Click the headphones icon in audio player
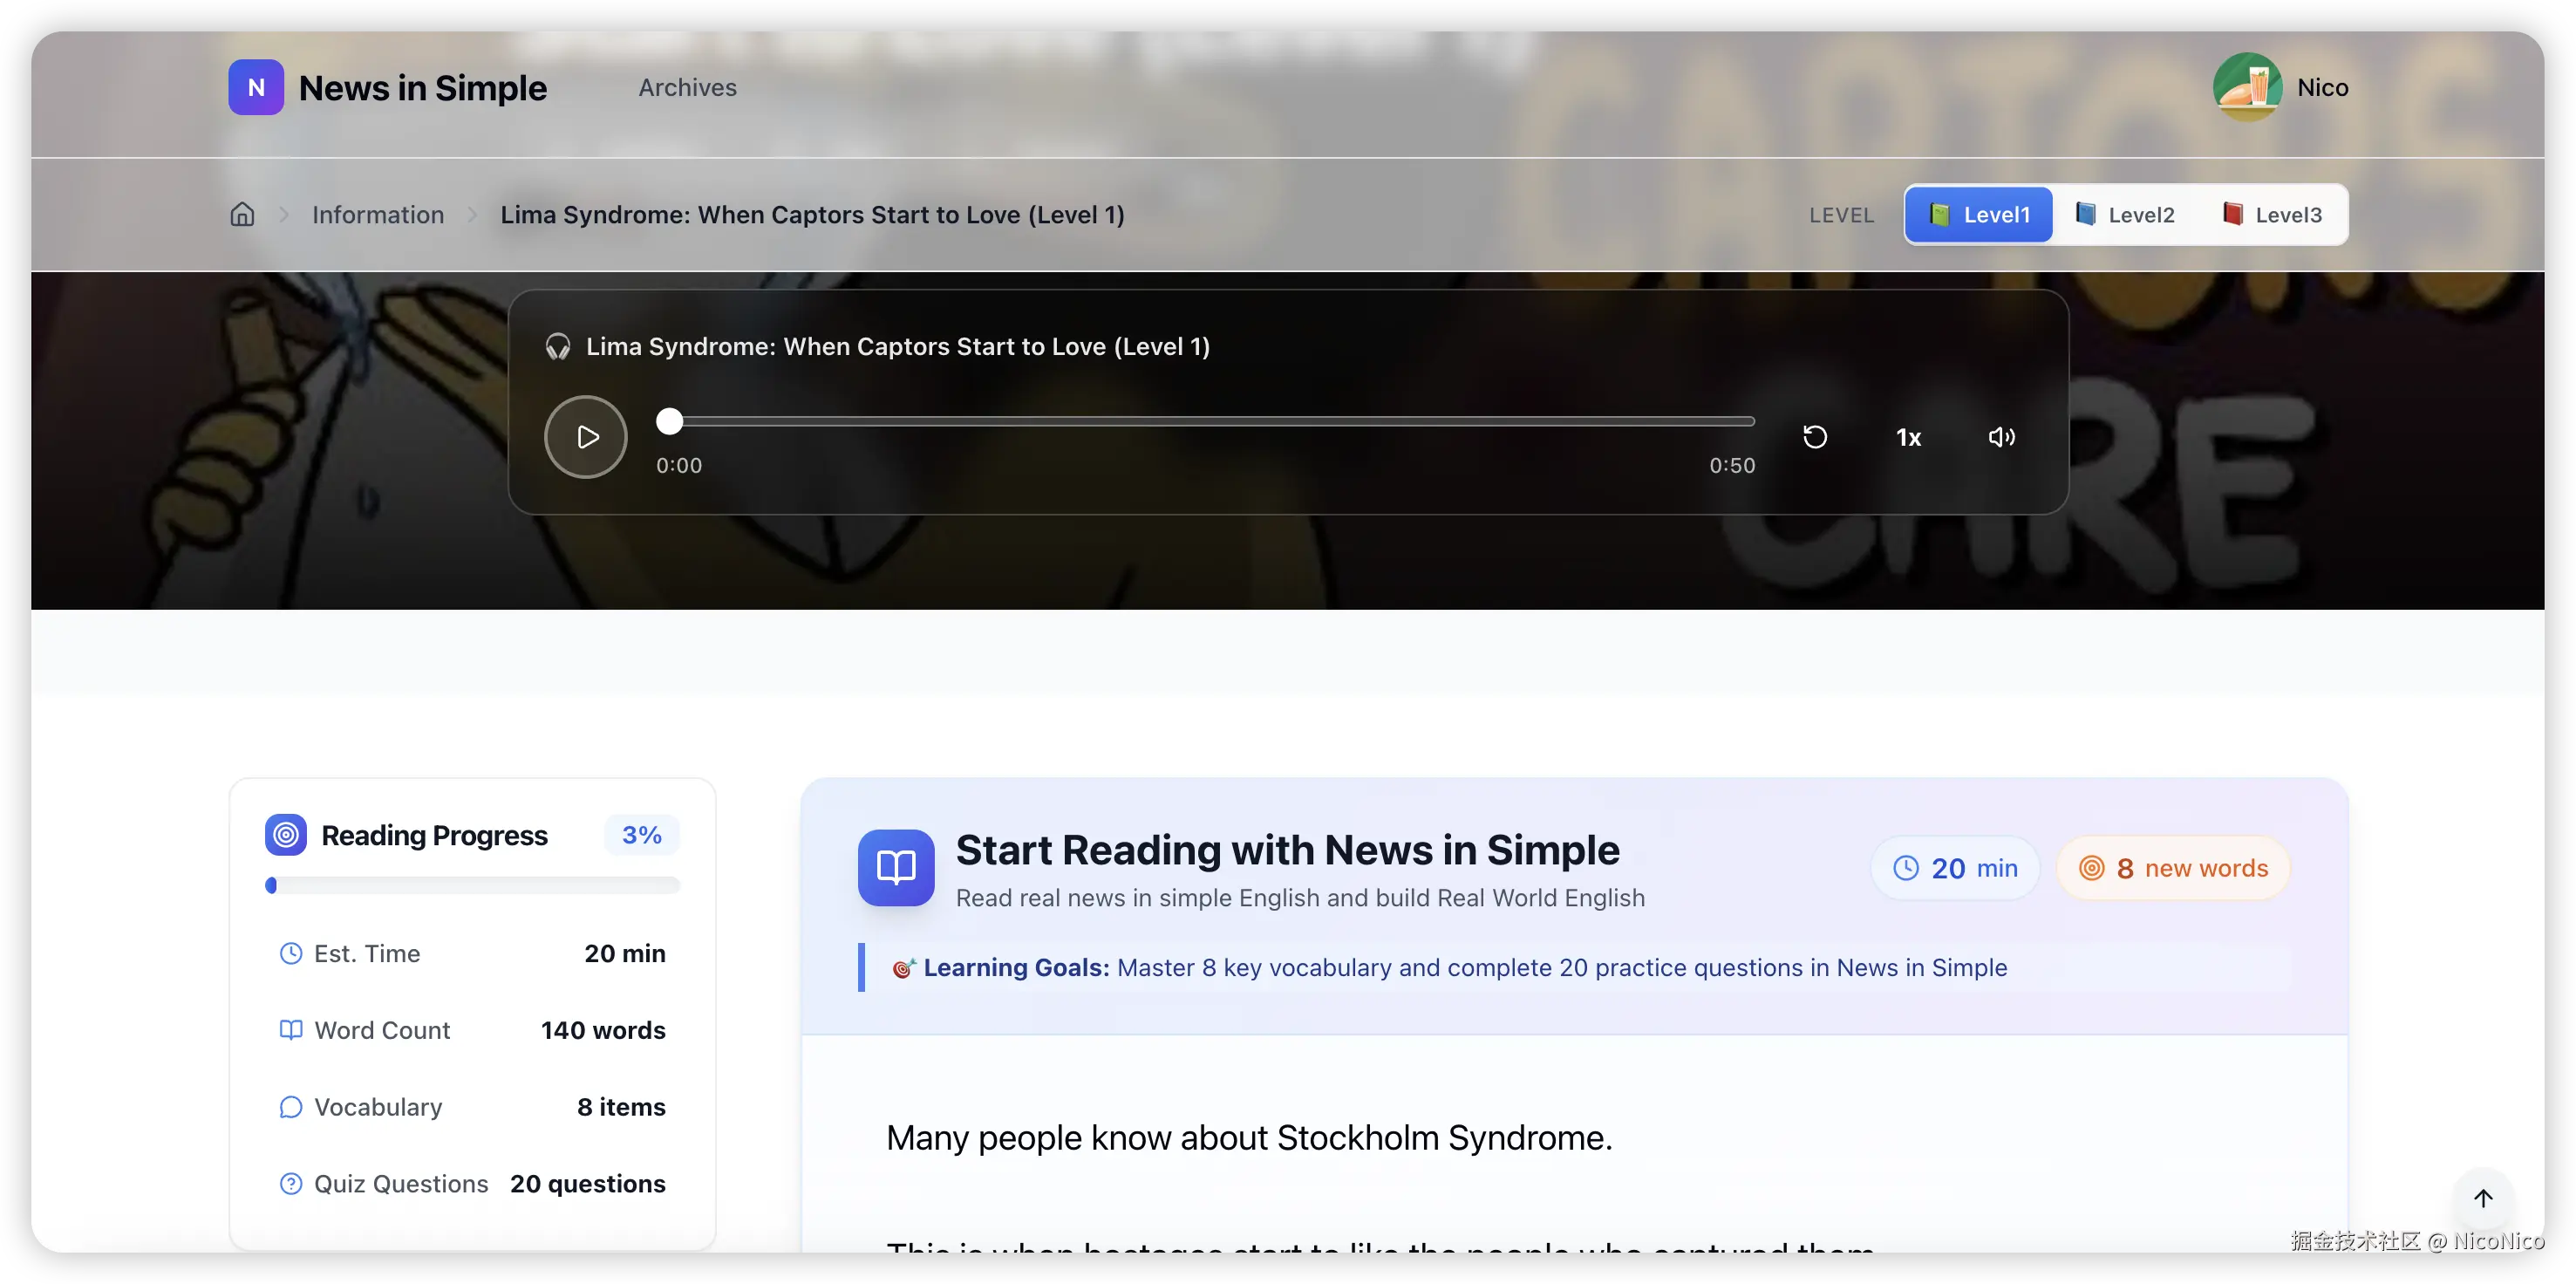Image resolution: width=2576 pixels, height=1284 pixels. pos(558,347)
